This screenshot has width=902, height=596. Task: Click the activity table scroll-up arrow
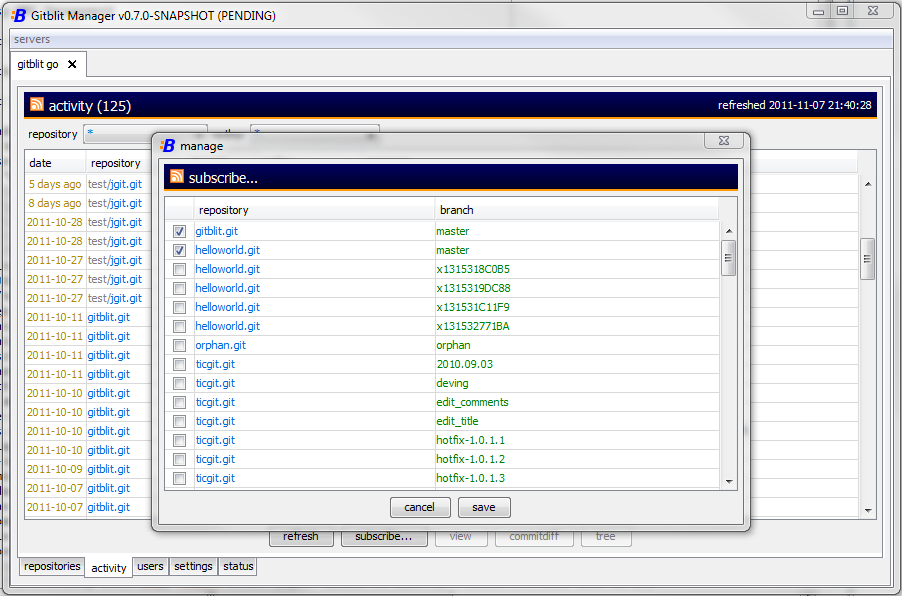point(867,184)
